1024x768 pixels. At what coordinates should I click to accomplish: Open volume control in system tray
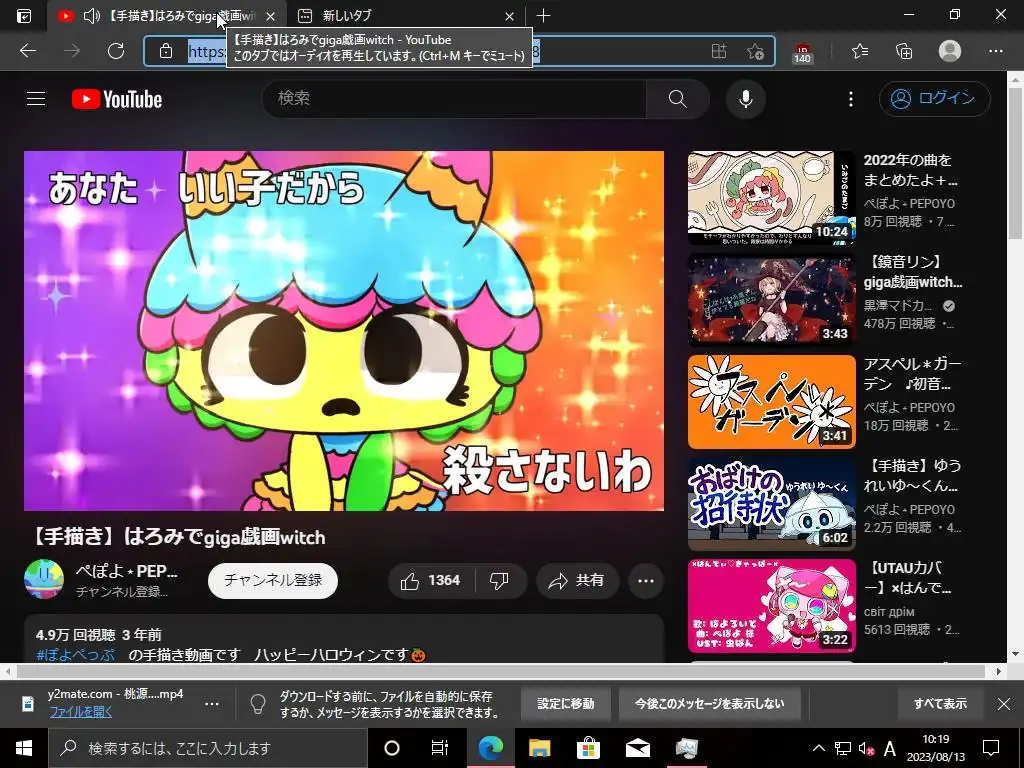click(x=866, y=748)
